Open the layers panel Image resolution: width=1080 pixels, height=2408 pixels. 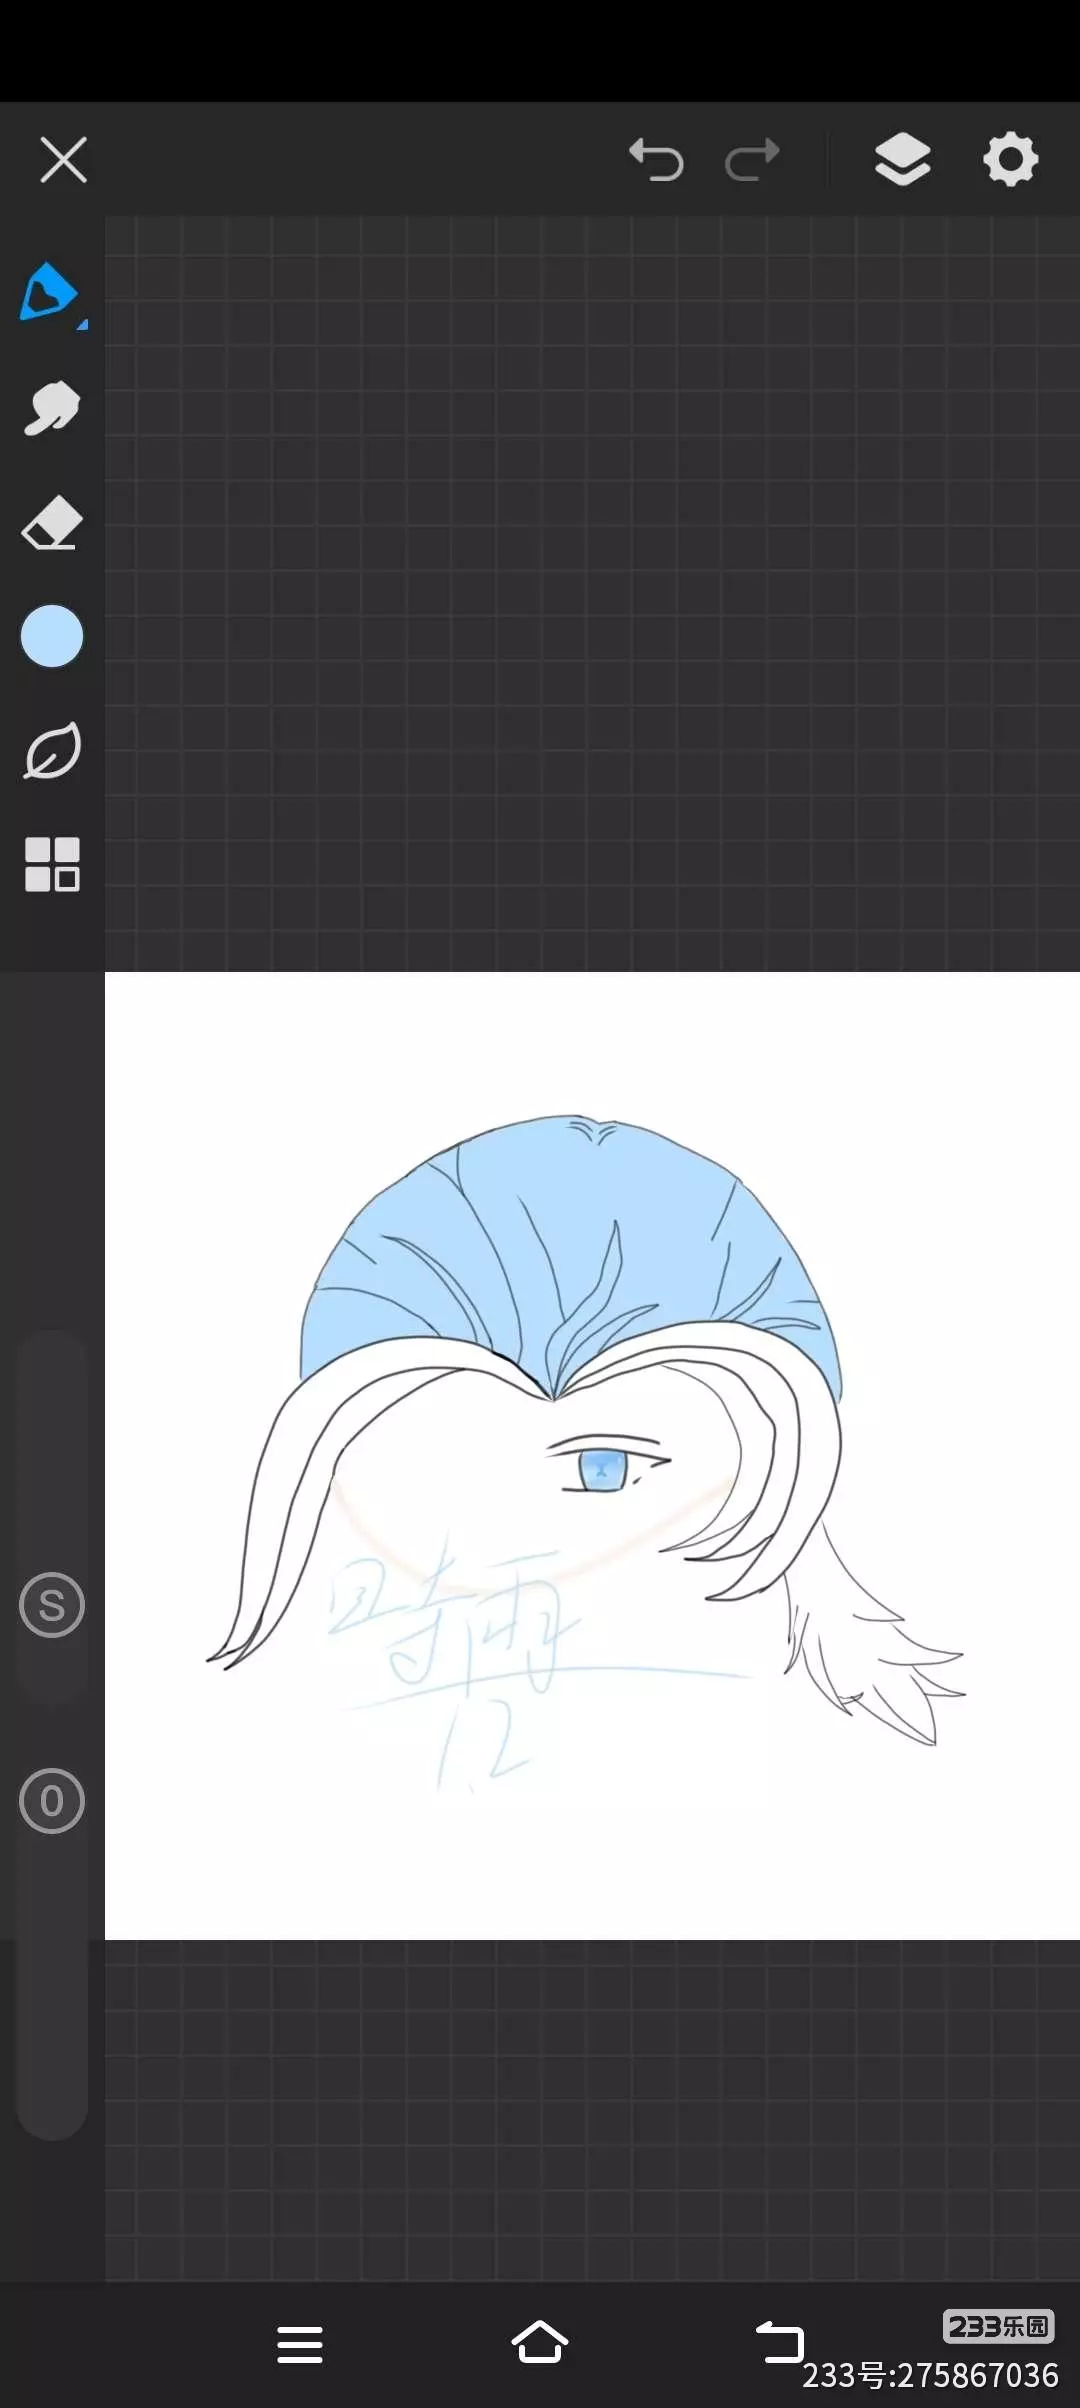(x=903, y=160)
